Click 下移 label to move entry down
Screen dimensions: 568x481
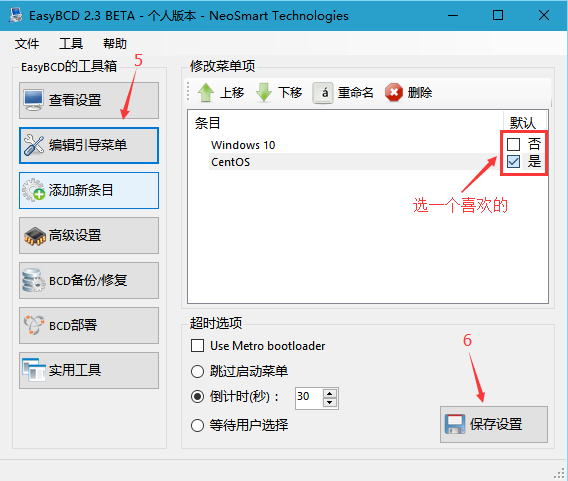coord(290,93)
